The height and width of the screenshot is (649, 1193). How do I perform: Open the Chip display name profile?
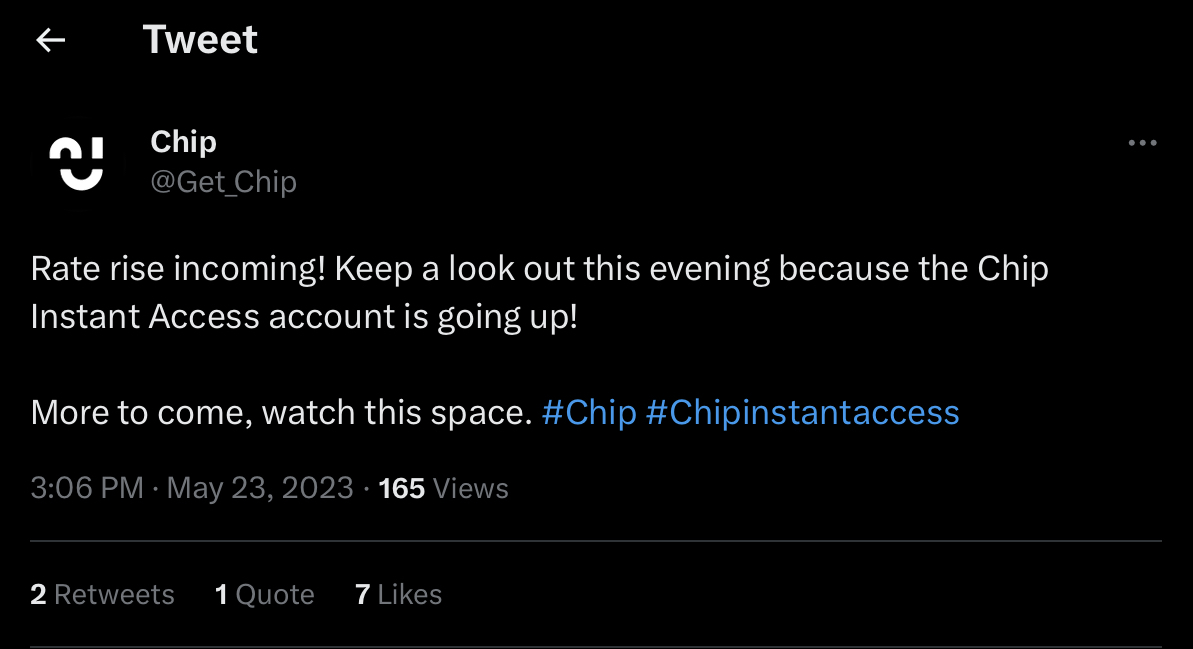tap(183, 142)
